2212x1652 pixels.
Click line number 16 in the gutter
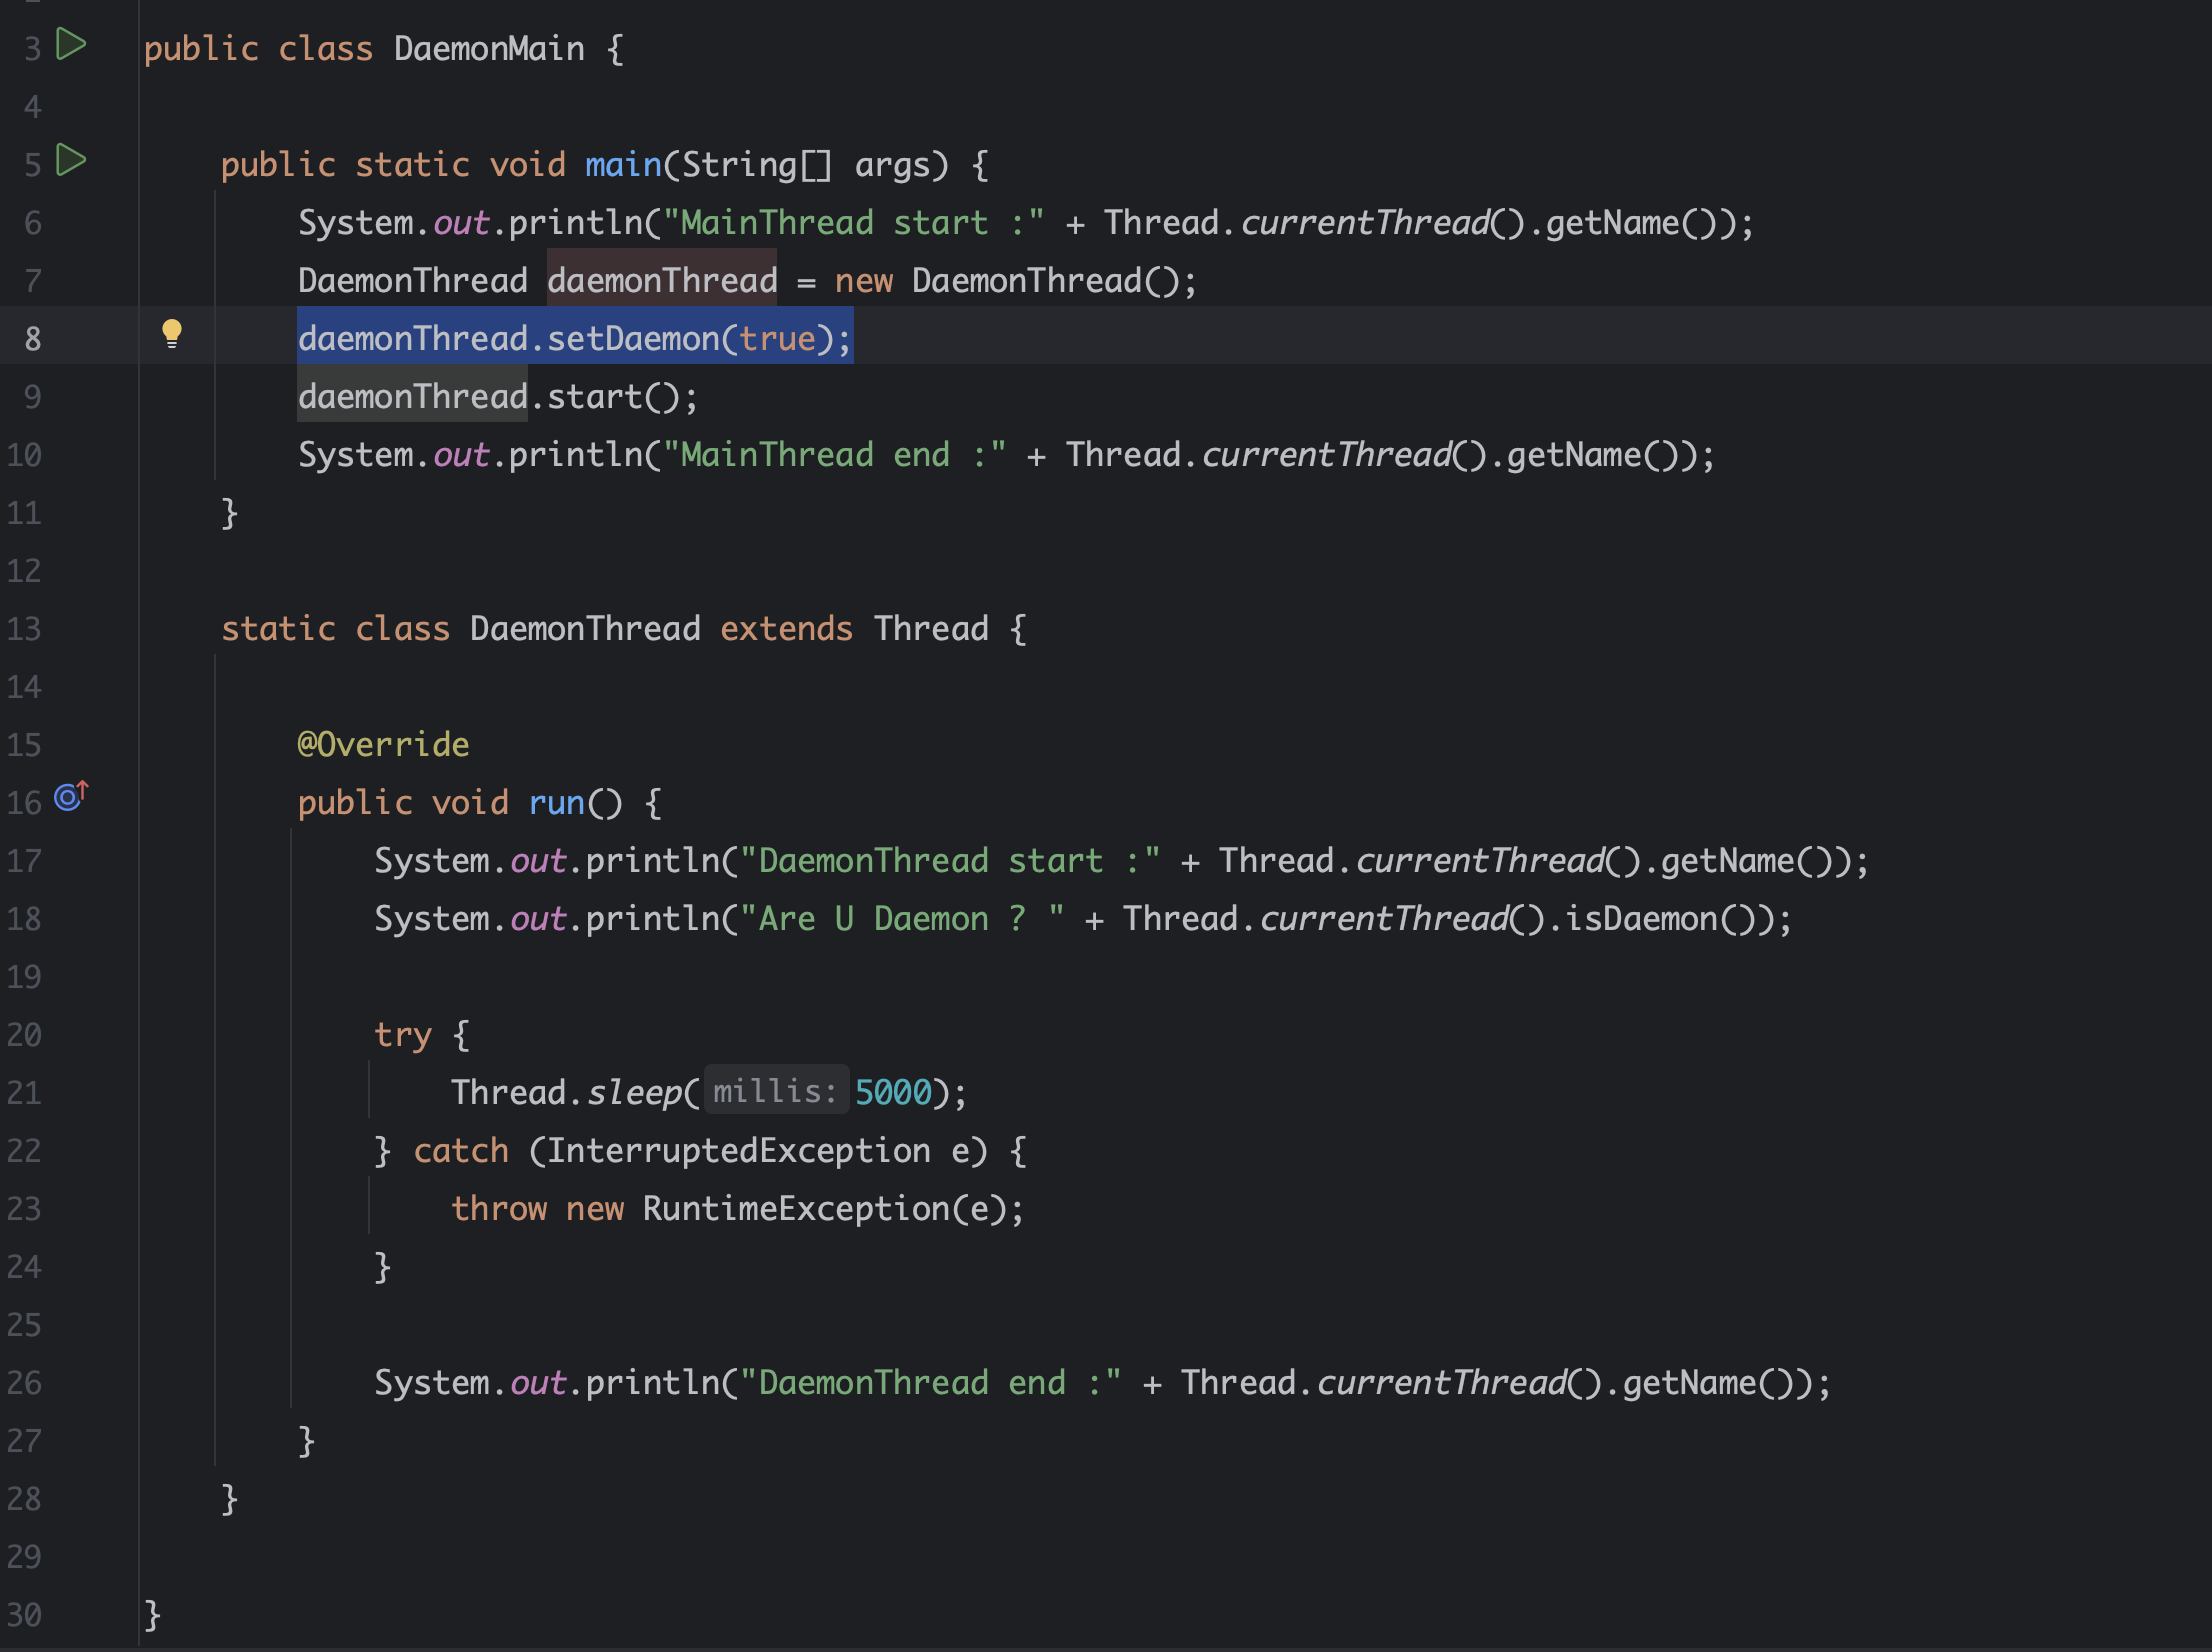[x=25, y=803]
